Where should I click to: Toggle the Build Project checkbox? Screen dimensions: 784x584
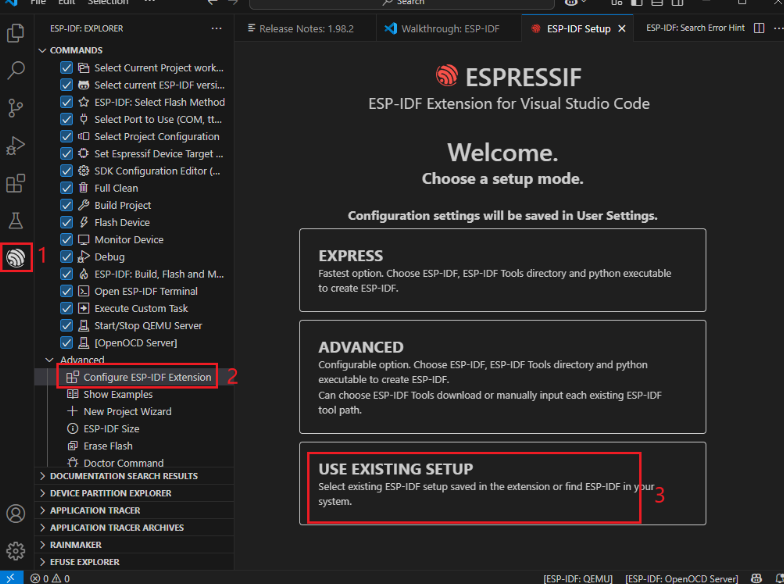pos(66,205)
